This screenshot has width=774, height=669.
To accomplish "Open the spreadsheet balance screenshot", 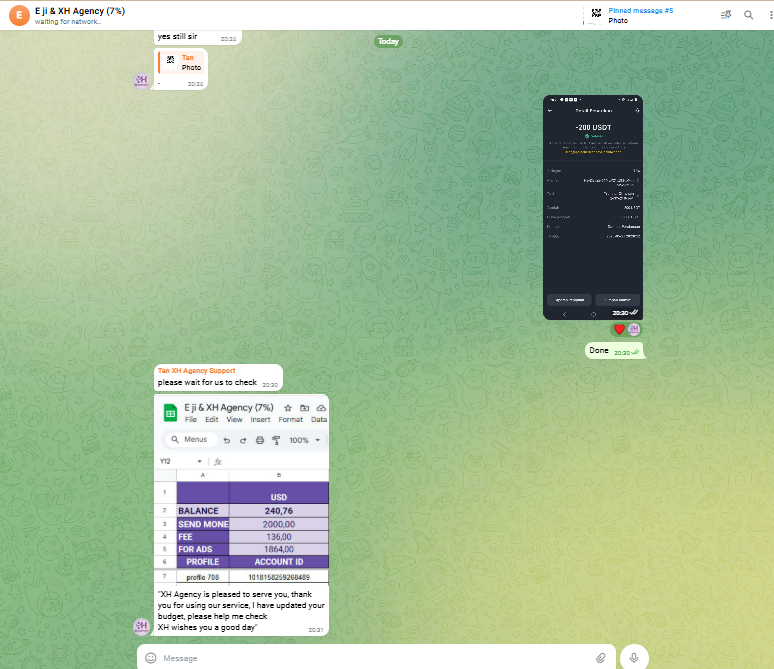I will 241,489.
